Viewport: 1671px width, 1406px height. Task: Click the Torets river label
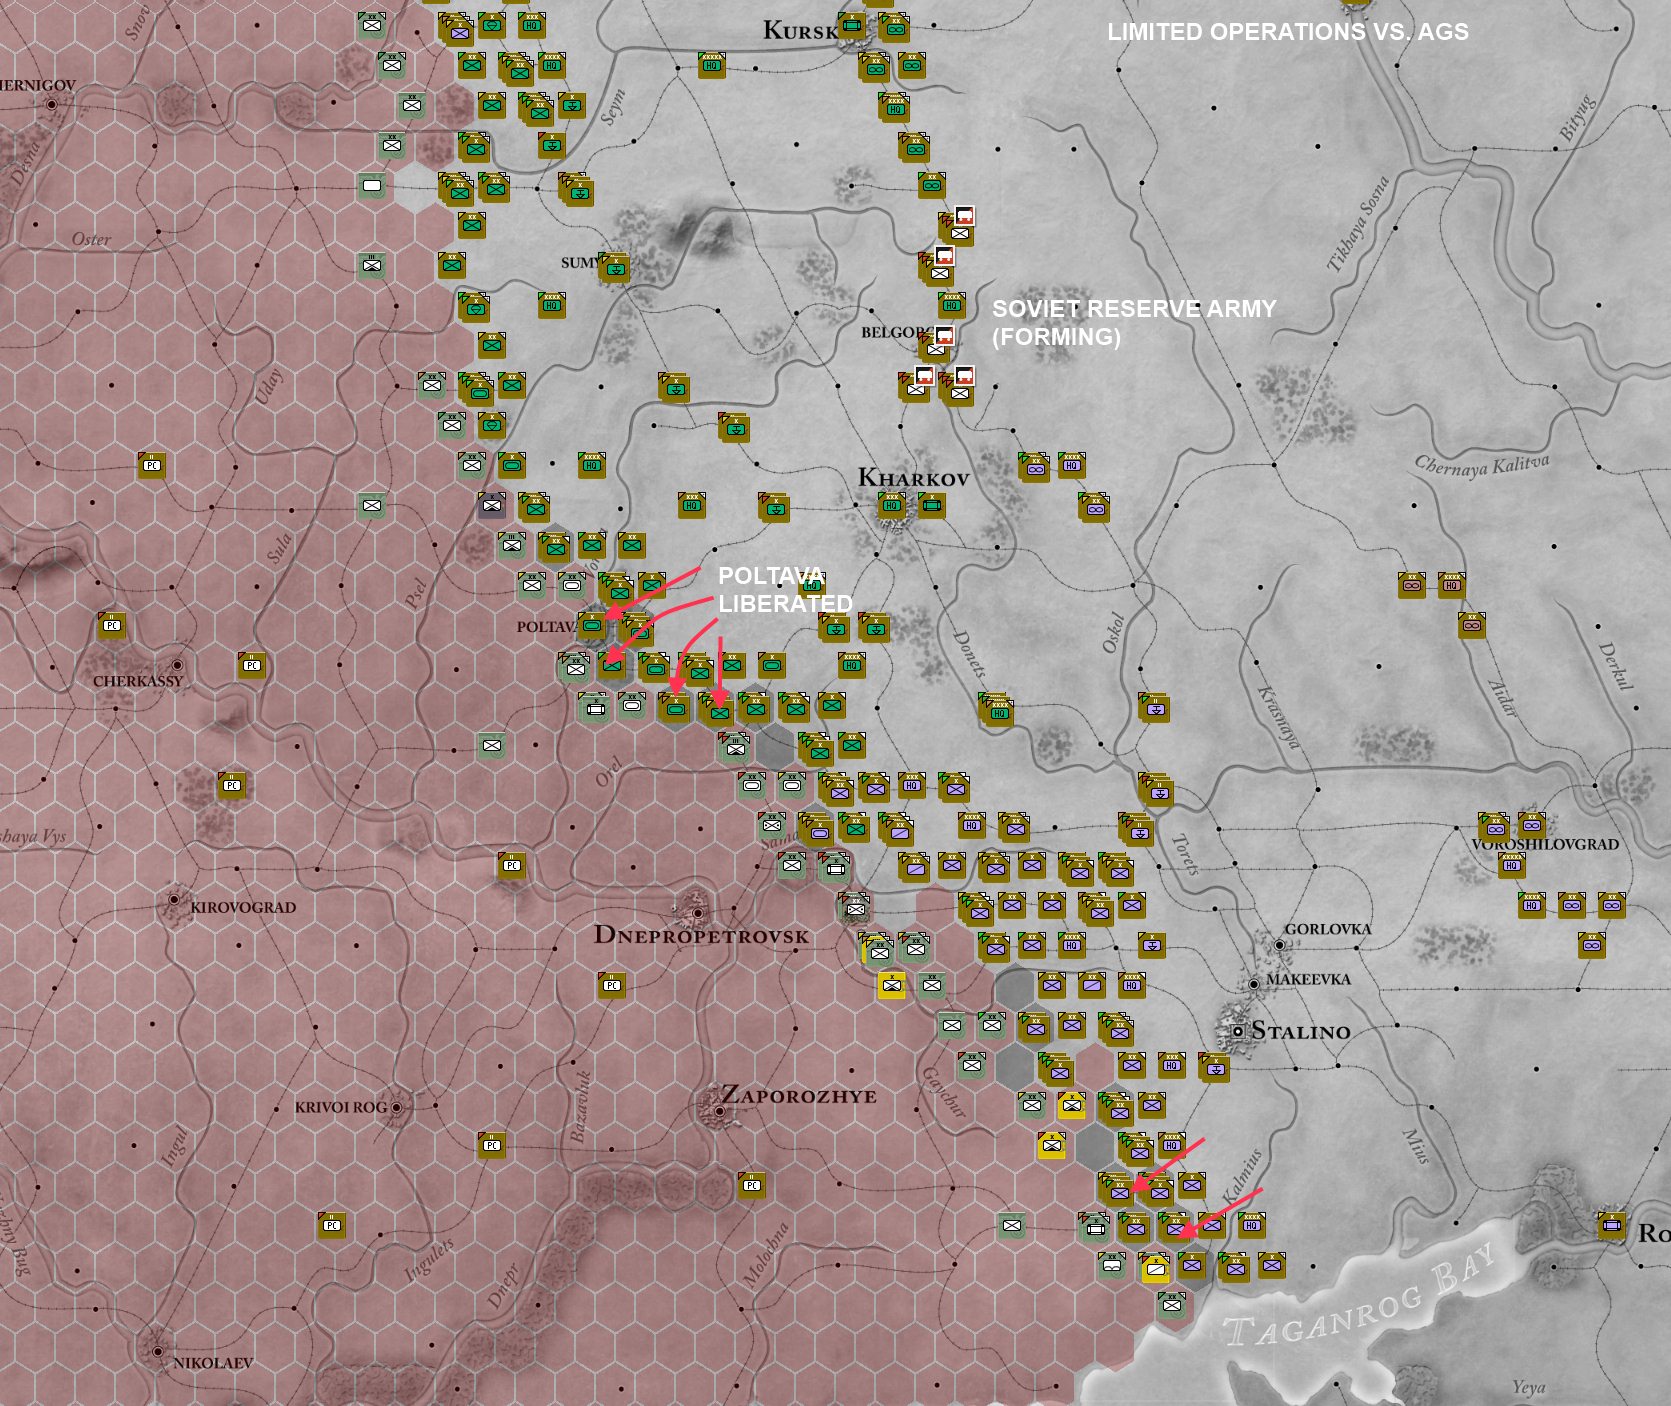pos(1184,853)
